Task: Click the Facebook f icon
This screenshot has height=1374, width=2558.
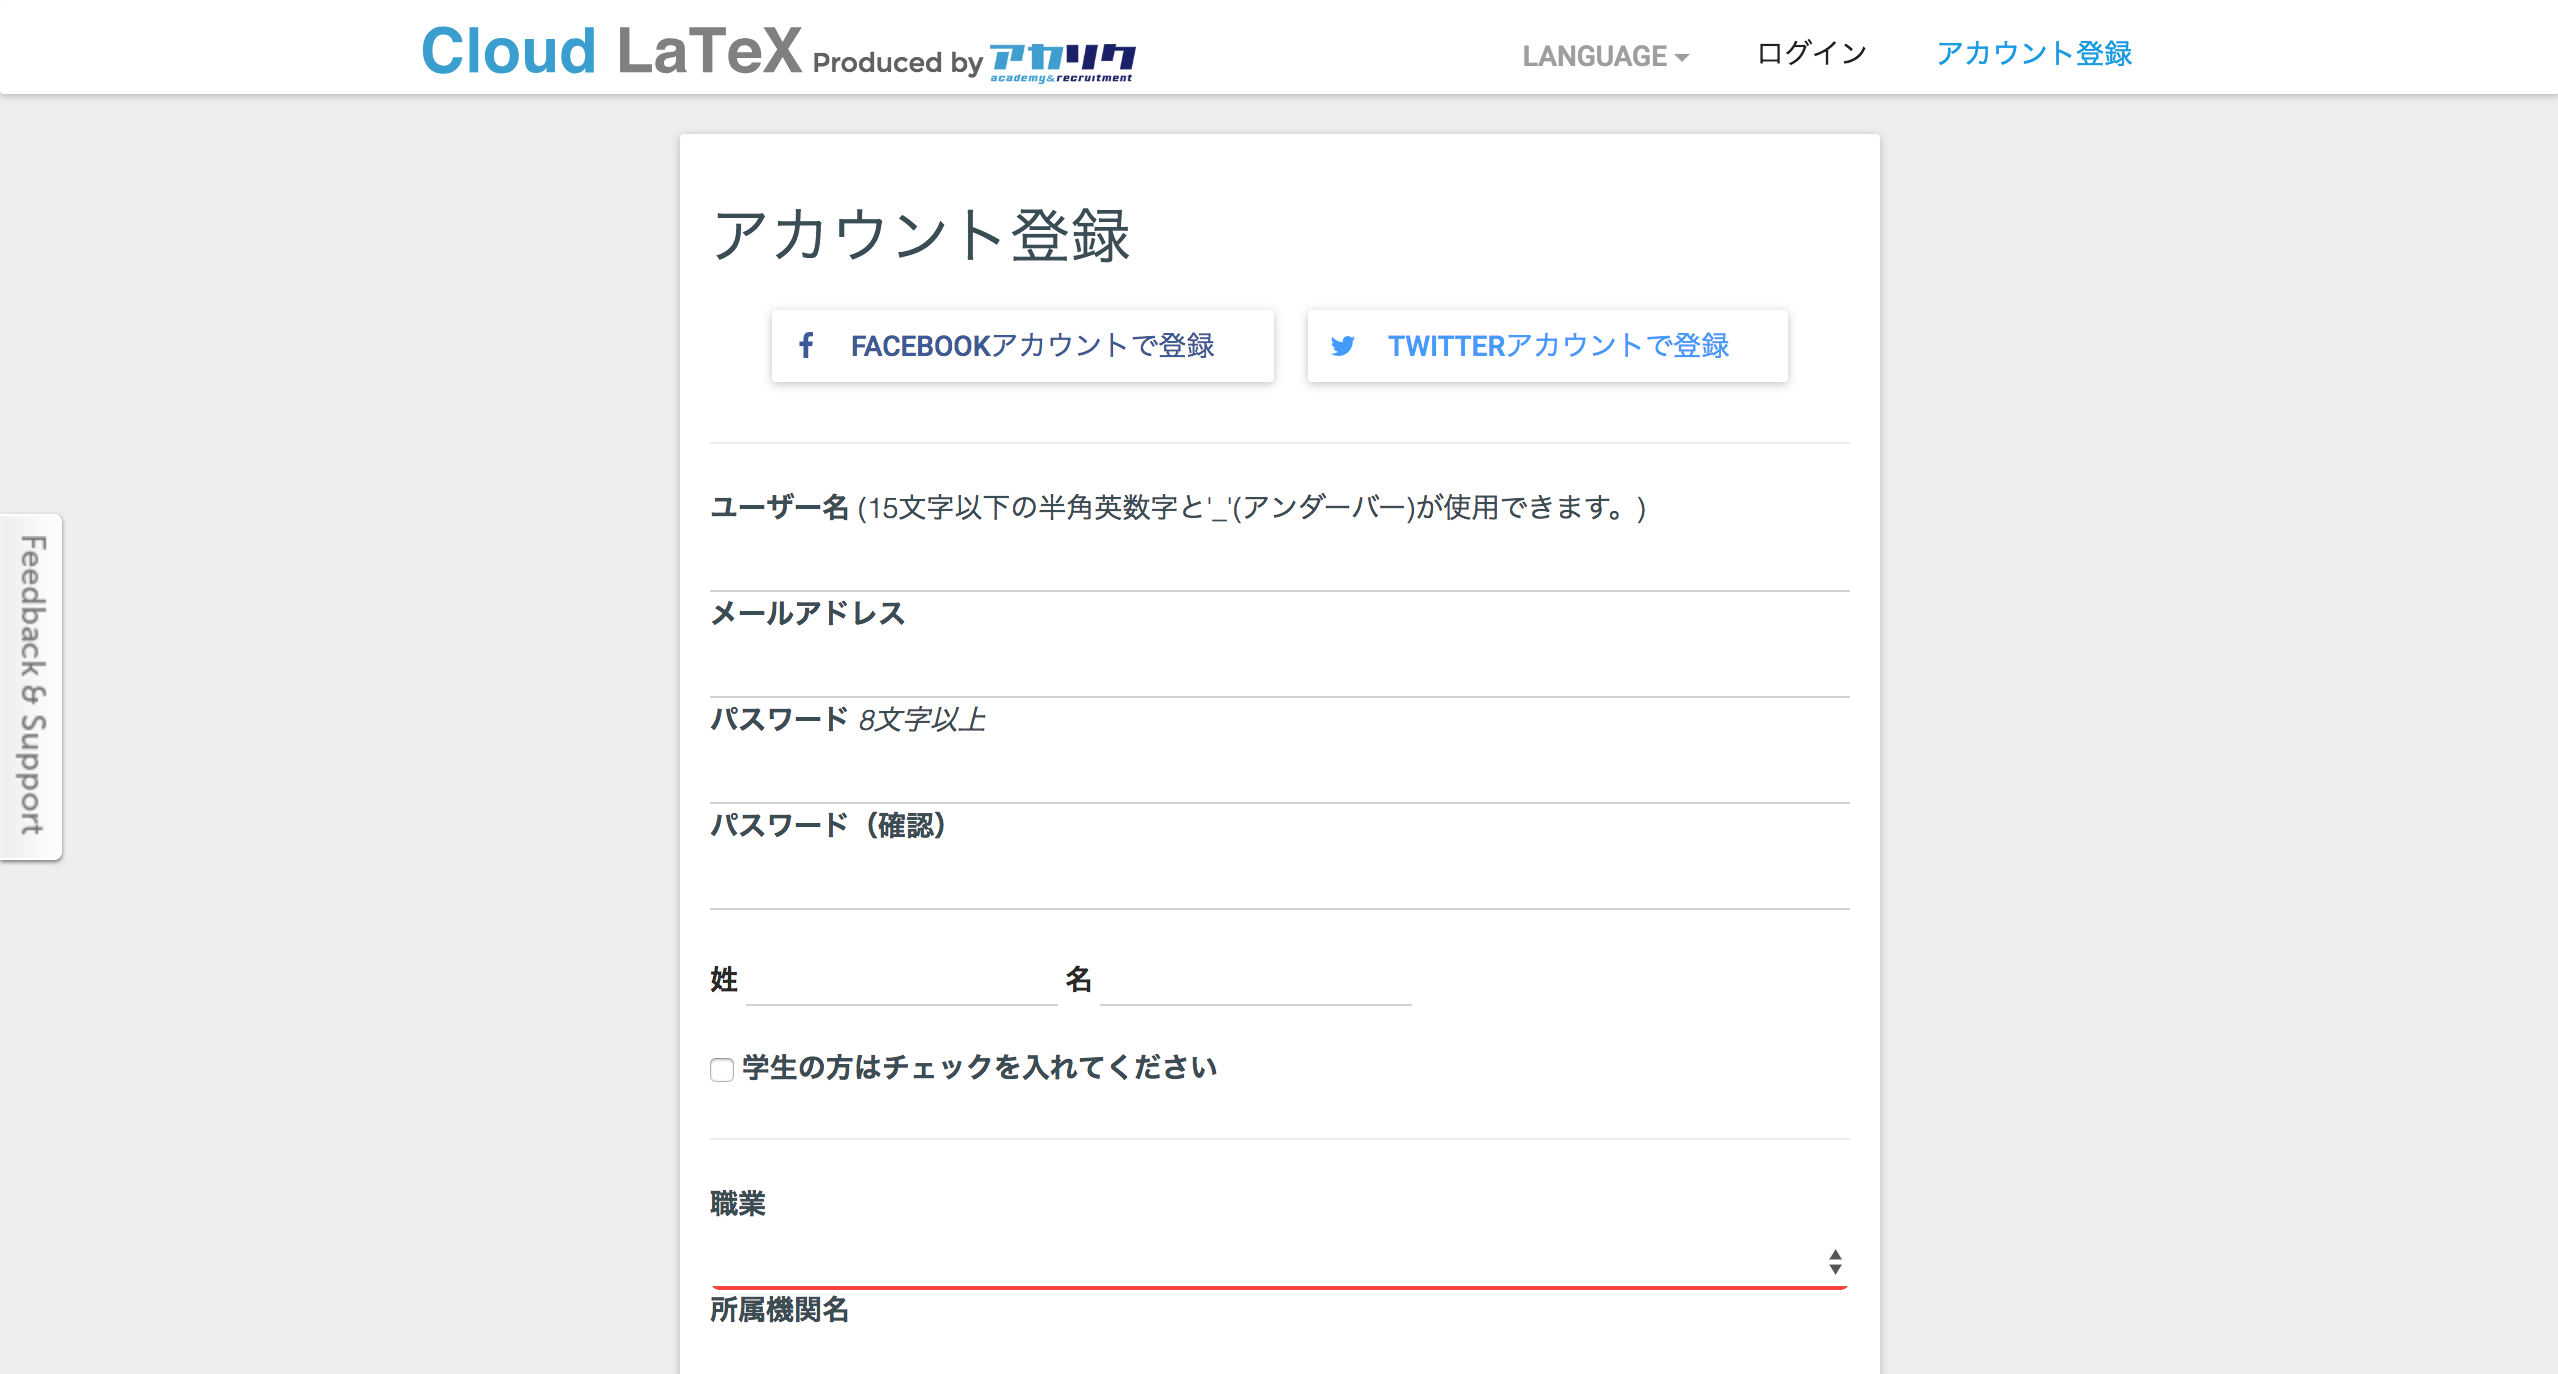Action: coord(806,346)
